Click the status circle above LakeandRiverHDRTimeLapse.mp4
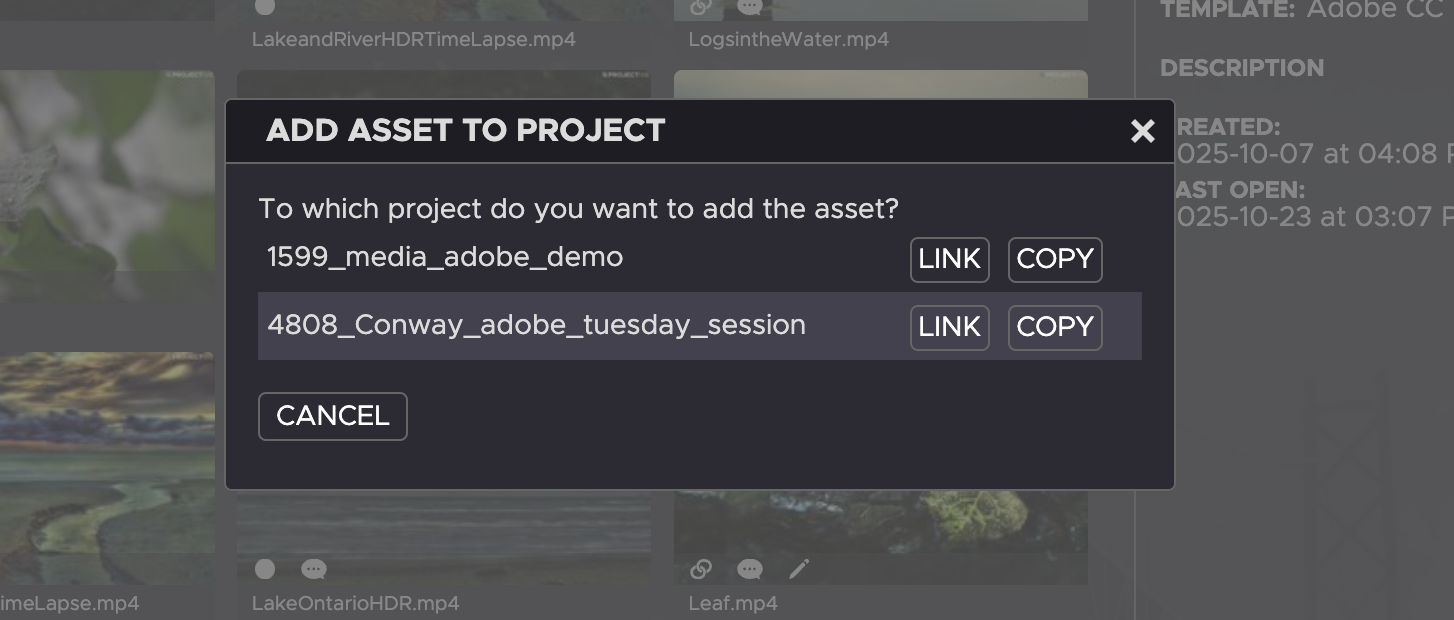This screenshot has width=1454, height=620. point(265,7)
